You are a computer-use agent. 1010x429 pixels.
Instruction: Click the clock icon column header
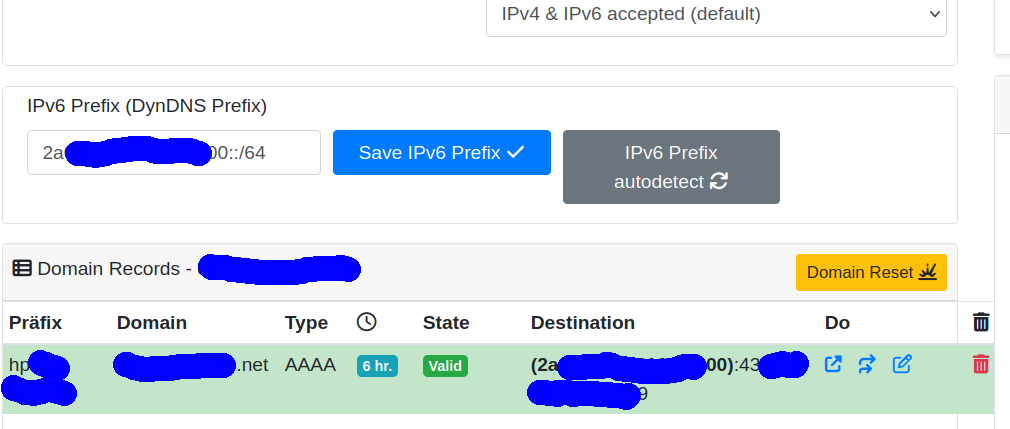tap(367, 321)
